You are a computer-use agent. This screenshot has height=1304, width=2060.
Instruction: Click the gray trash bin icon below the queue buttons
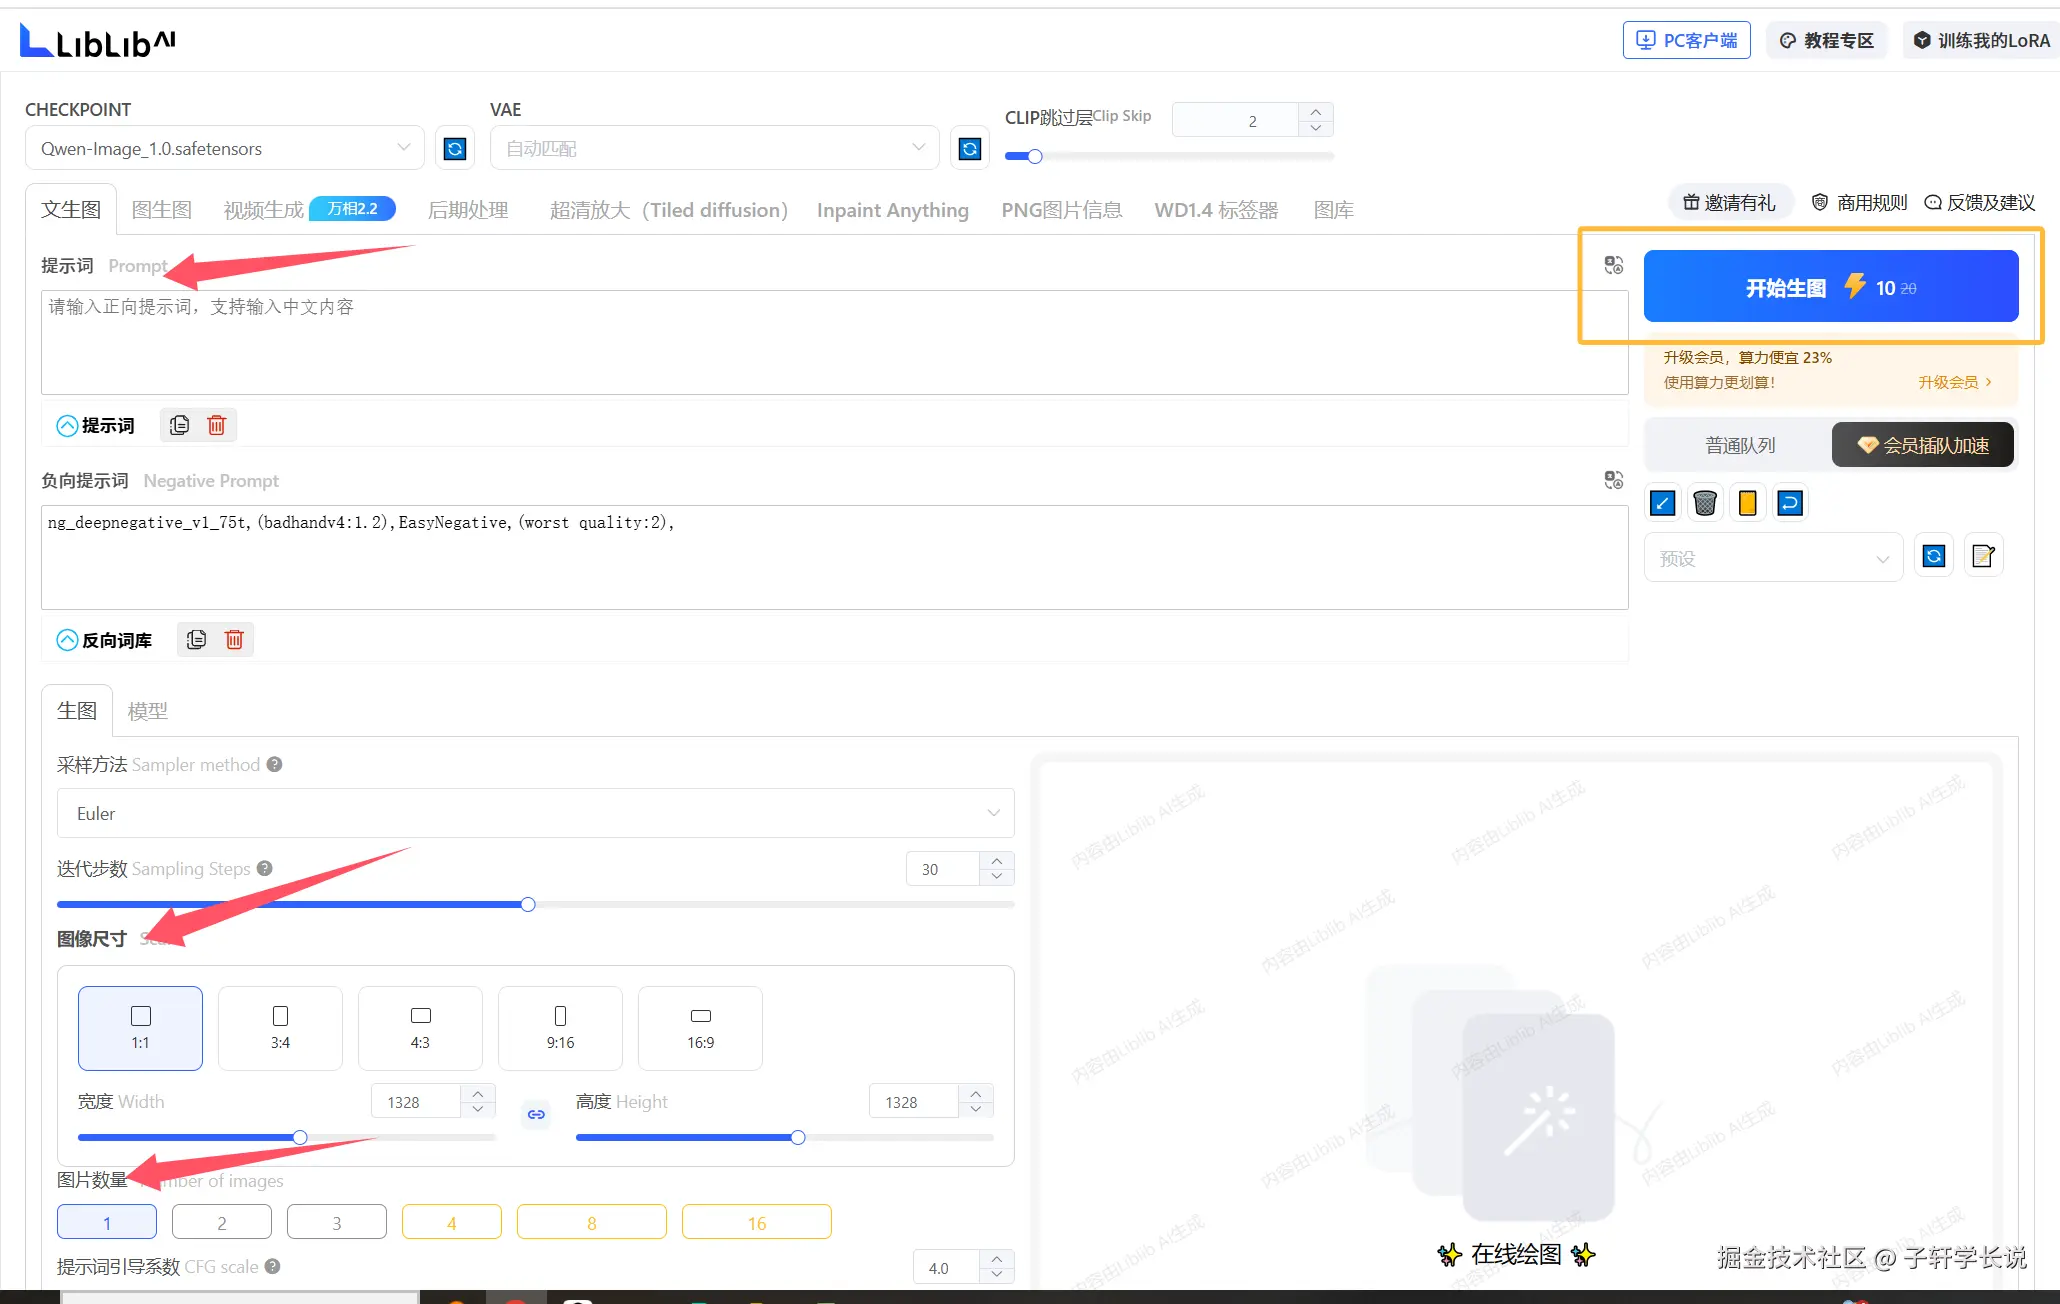click(x=1705, y=503)
